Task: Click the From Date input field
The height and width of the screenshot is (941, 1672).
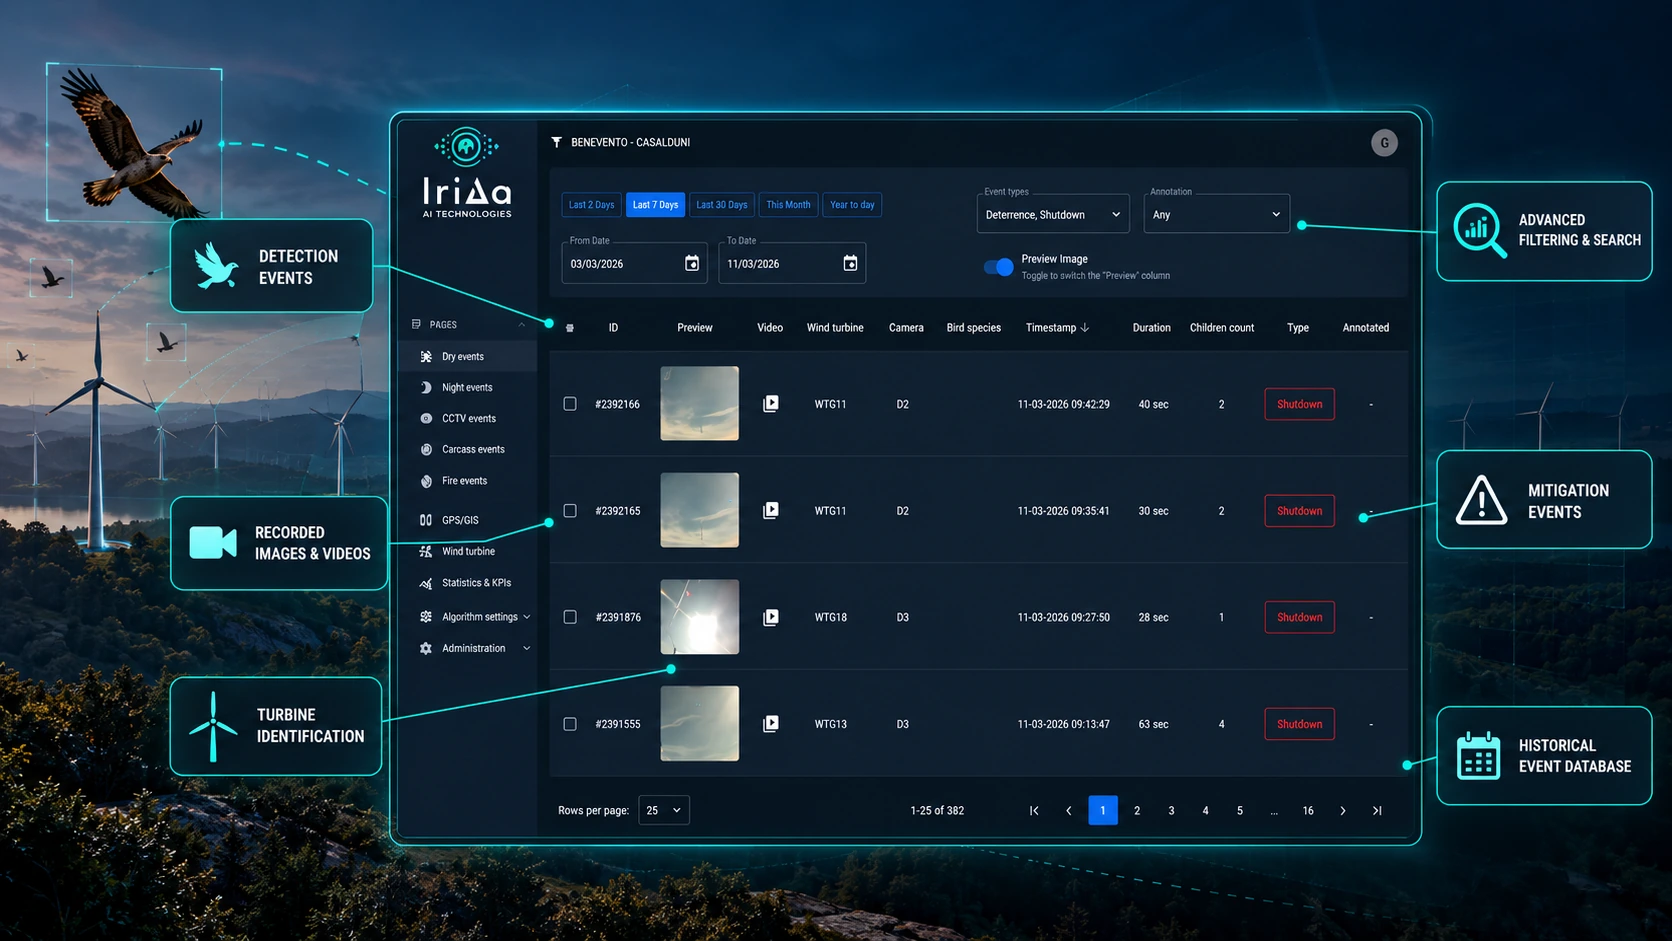Action: [634, 263]
